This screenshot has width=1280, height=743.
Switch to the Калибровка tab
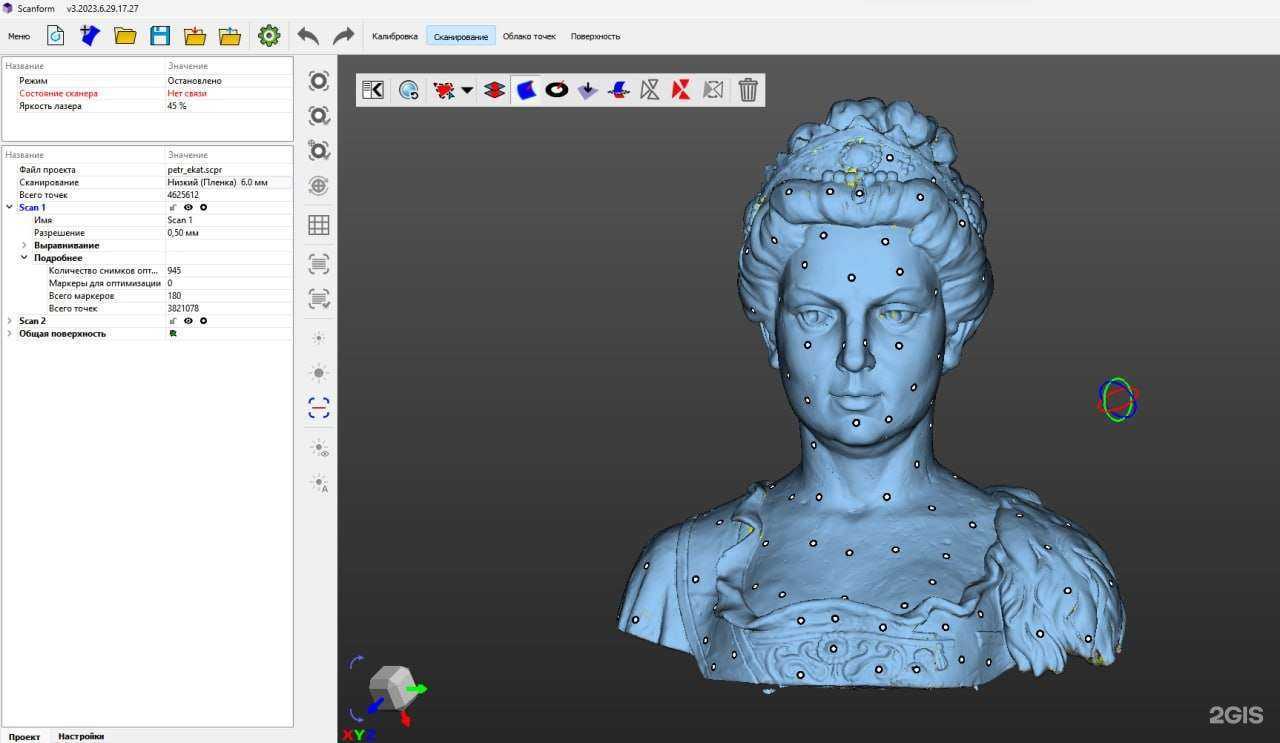(394, 36)
